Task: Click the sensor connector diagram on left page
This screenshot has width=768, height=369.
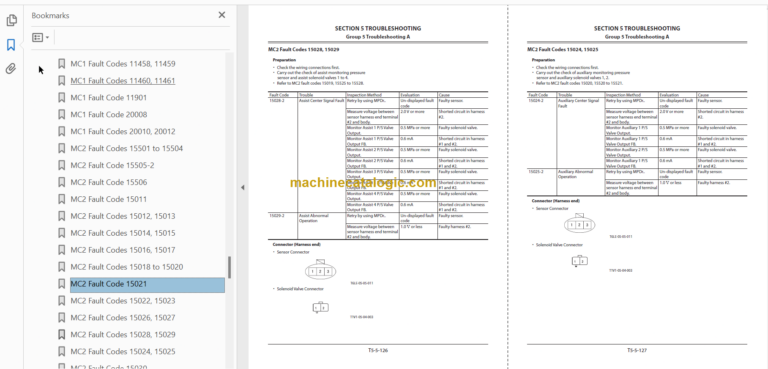Action: pos(320,270)
